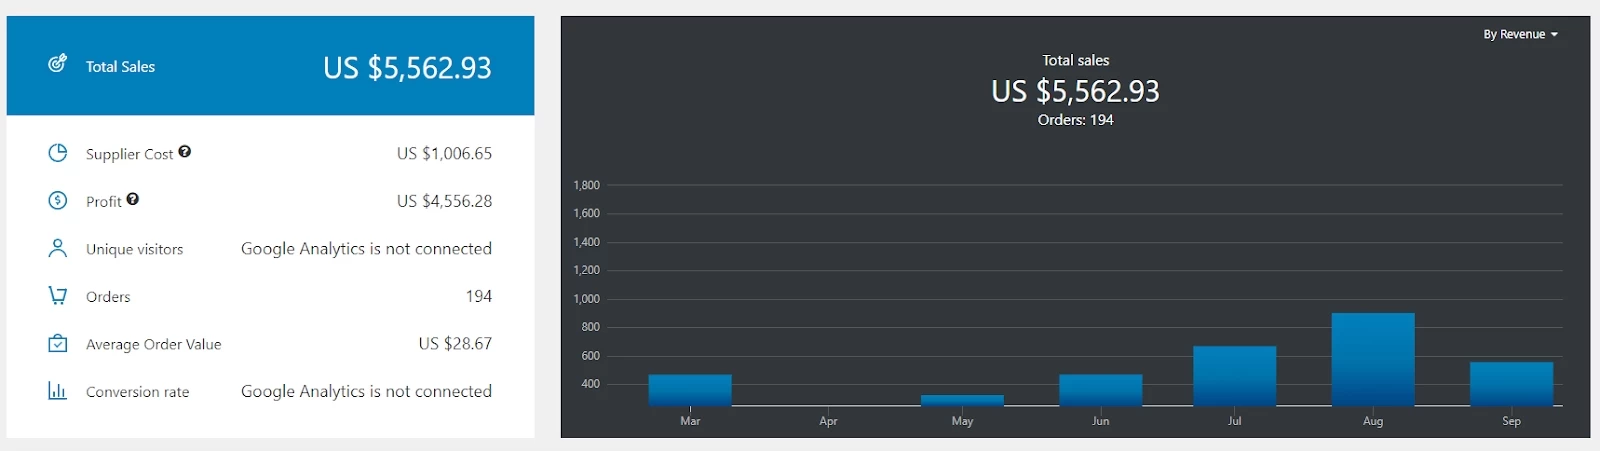Screen dimensions: 1600x451
Task: Select the June revenue bar
Action: 1100,390
